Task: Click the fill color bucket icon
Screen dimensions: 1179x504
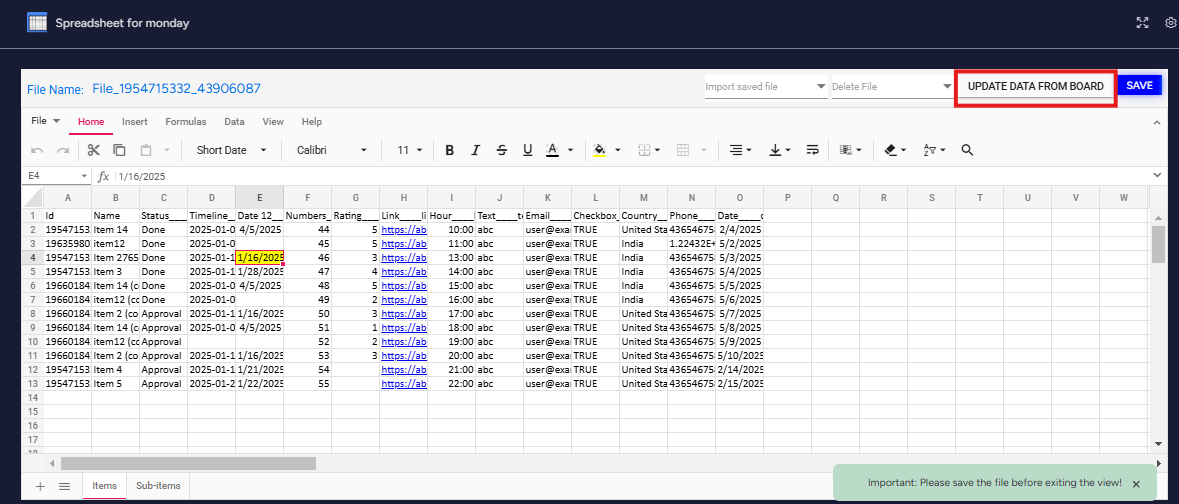Action: coord(599,150)
